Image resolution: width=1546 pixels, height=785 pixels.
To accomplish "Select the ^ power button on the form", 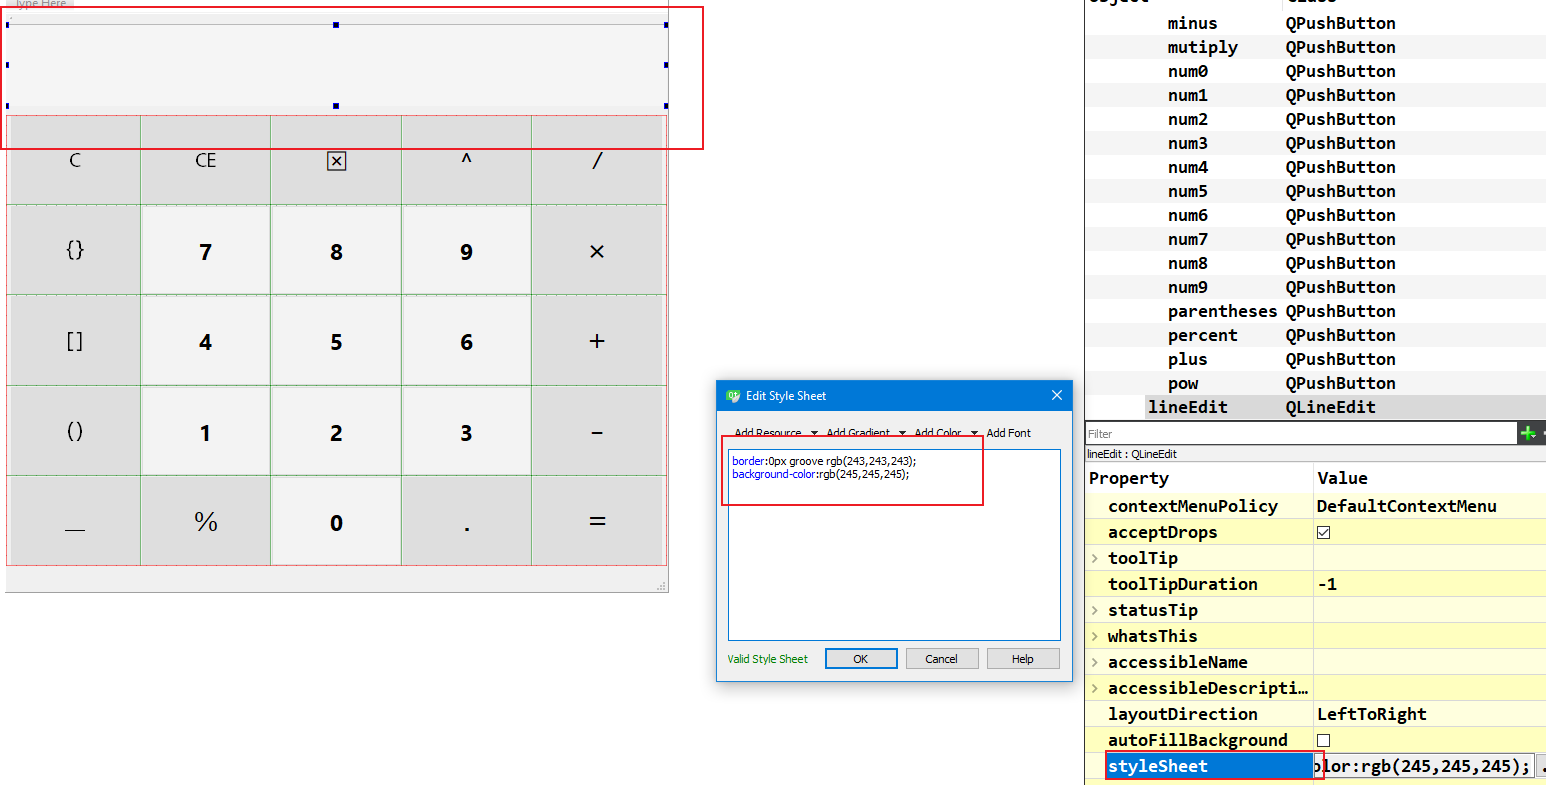I will pos(466,160).
